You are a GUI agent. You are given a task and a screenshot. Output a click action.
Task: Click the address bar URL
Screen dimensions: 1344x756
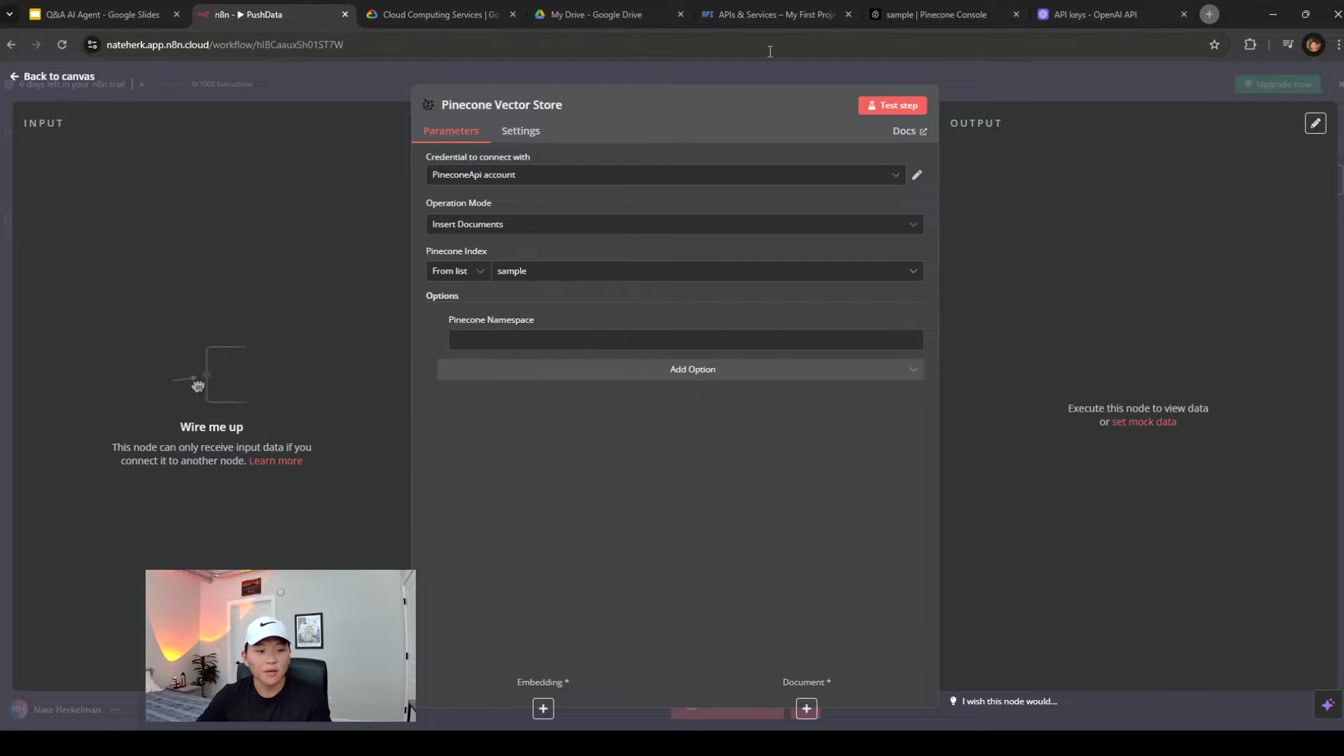(x=225, y=45)
